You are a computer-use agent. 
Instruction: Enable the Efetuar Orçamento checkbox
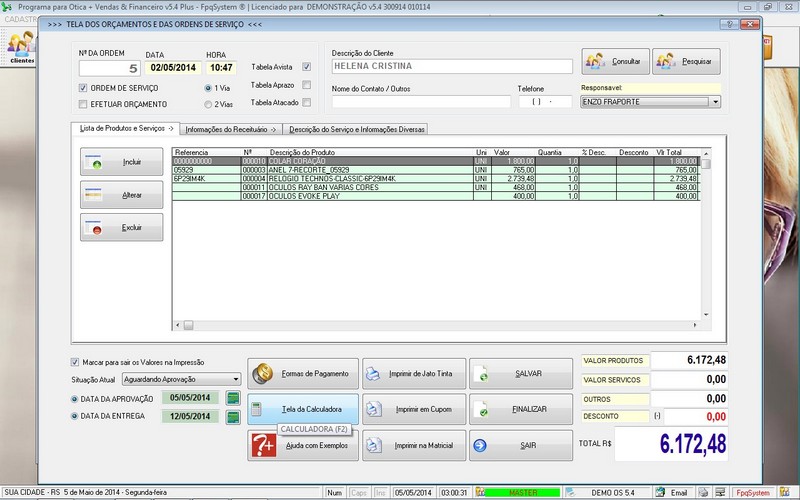83,103
